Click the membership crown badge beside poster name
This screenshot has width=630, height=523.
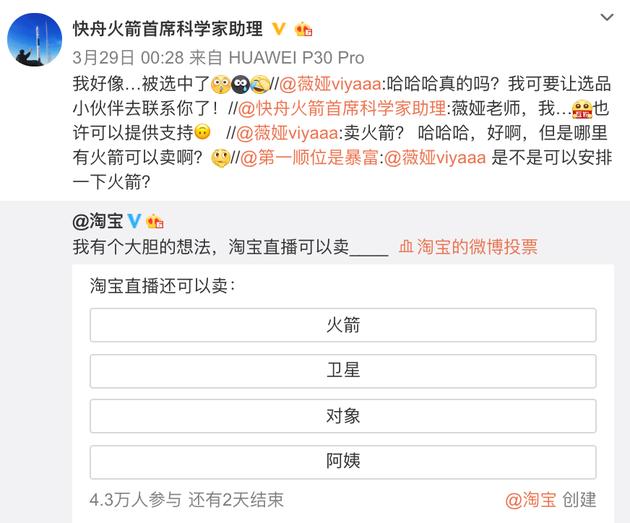(x=303, y=29)
